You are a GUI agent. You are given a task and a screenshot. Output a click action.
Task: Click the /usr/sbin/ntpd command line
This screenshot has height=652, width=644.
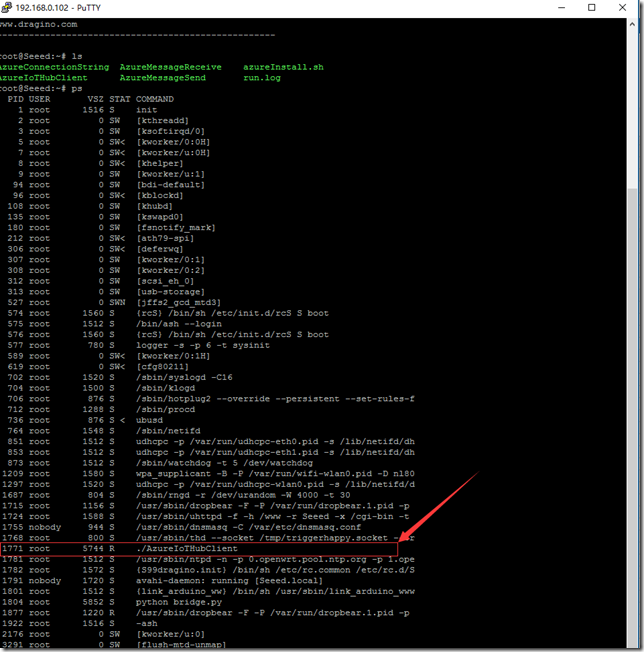coord(275,559)
